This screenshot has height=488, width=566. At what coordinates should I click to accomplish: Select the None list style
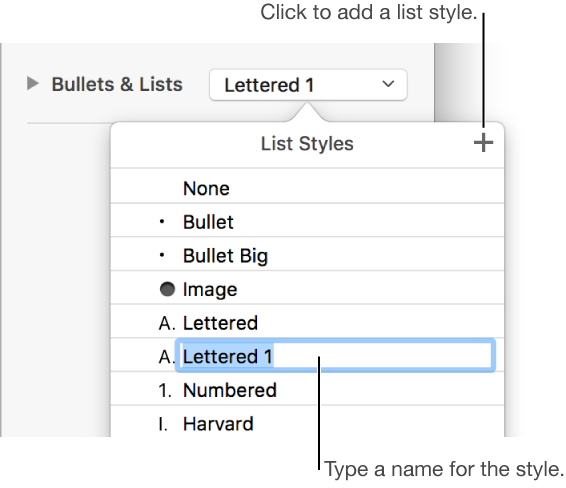coord(307,186)
